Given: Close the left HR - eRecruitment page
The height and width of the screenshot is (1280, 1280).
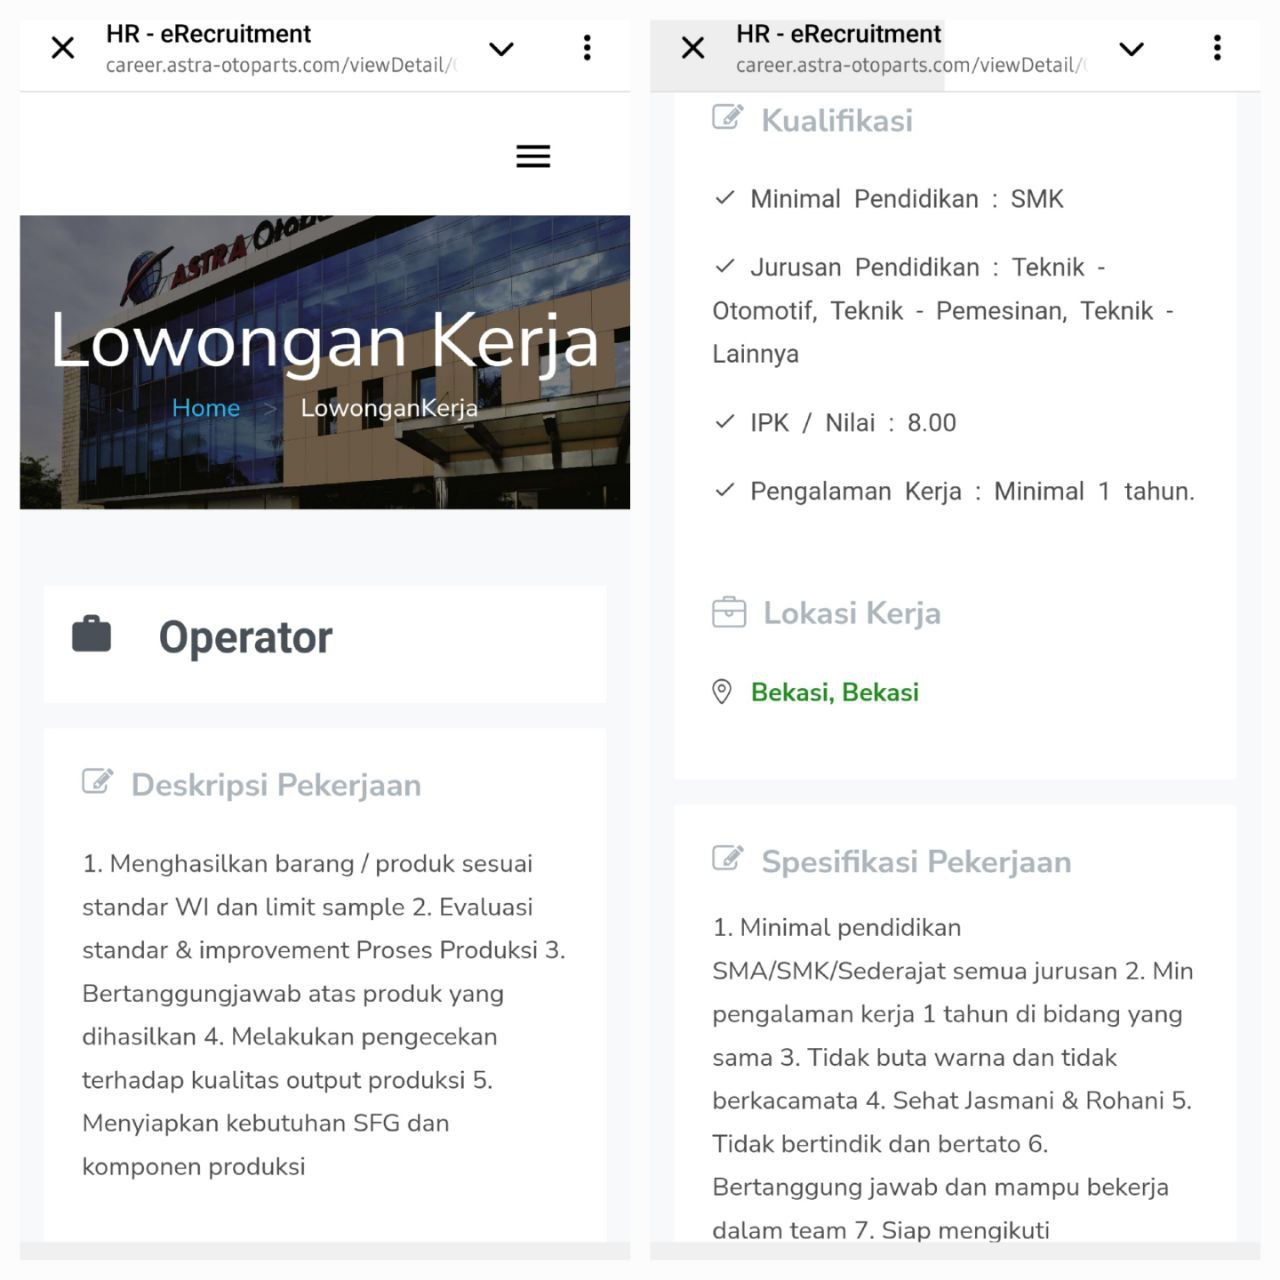Looking at the screenshot, I should click(62, 47).
